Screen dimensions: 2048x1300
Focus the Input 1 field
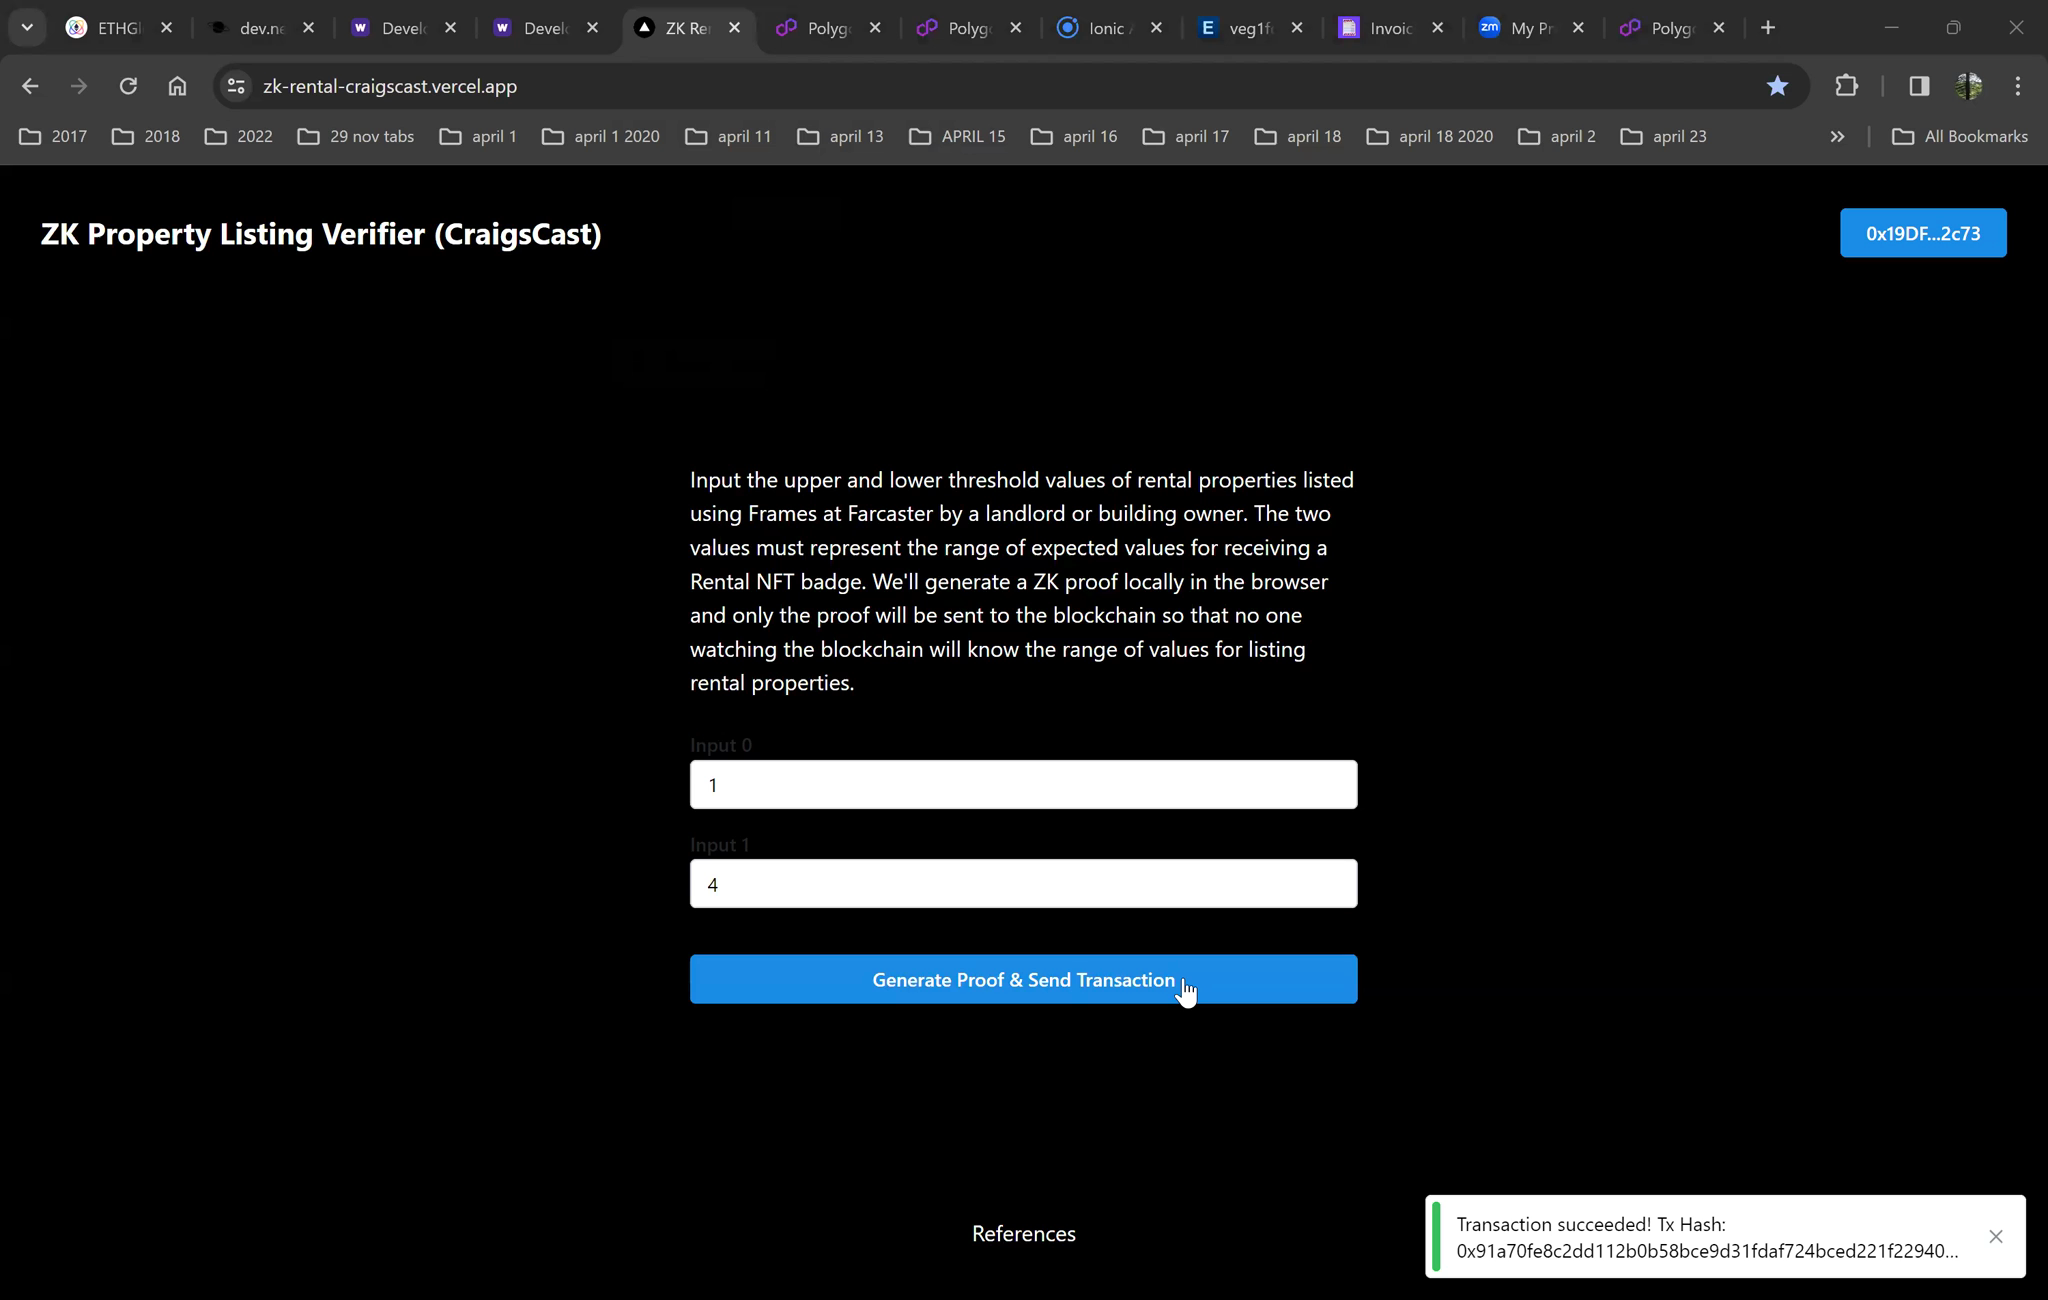(1023, 883)
